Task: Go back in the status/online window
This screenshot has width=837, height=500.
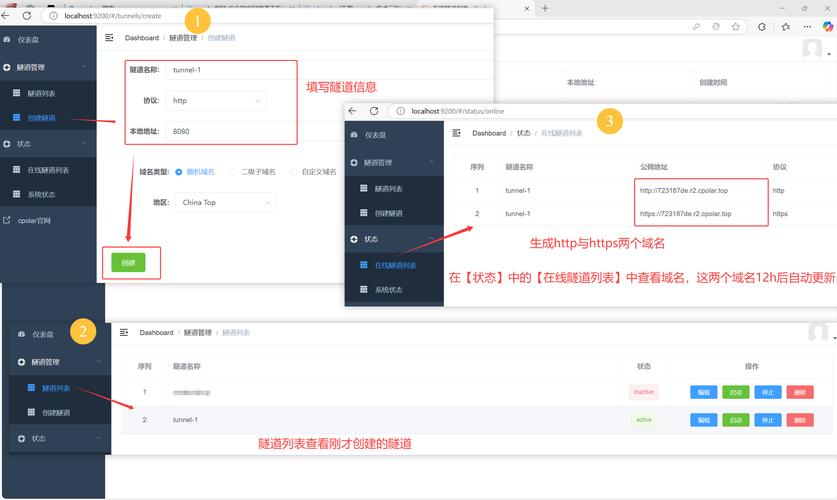Action: click(352, 111)
